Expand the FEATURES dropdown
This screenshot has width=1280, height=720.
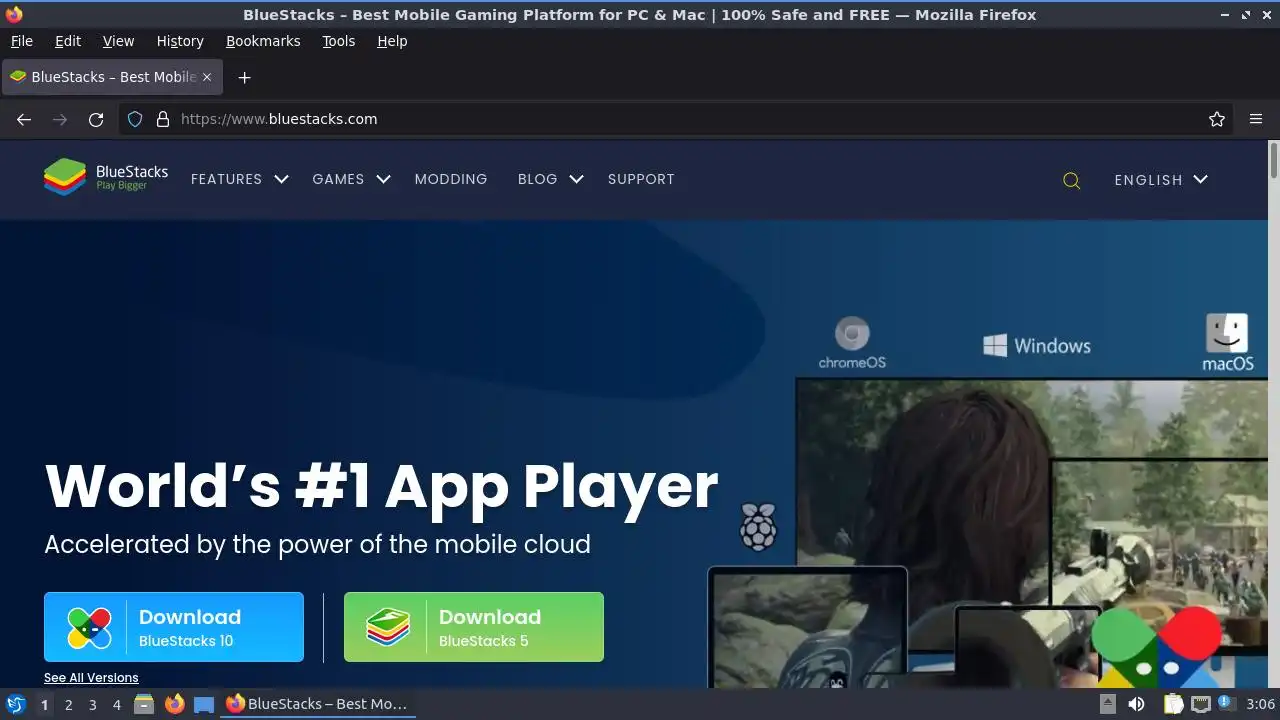pos(239,179)
